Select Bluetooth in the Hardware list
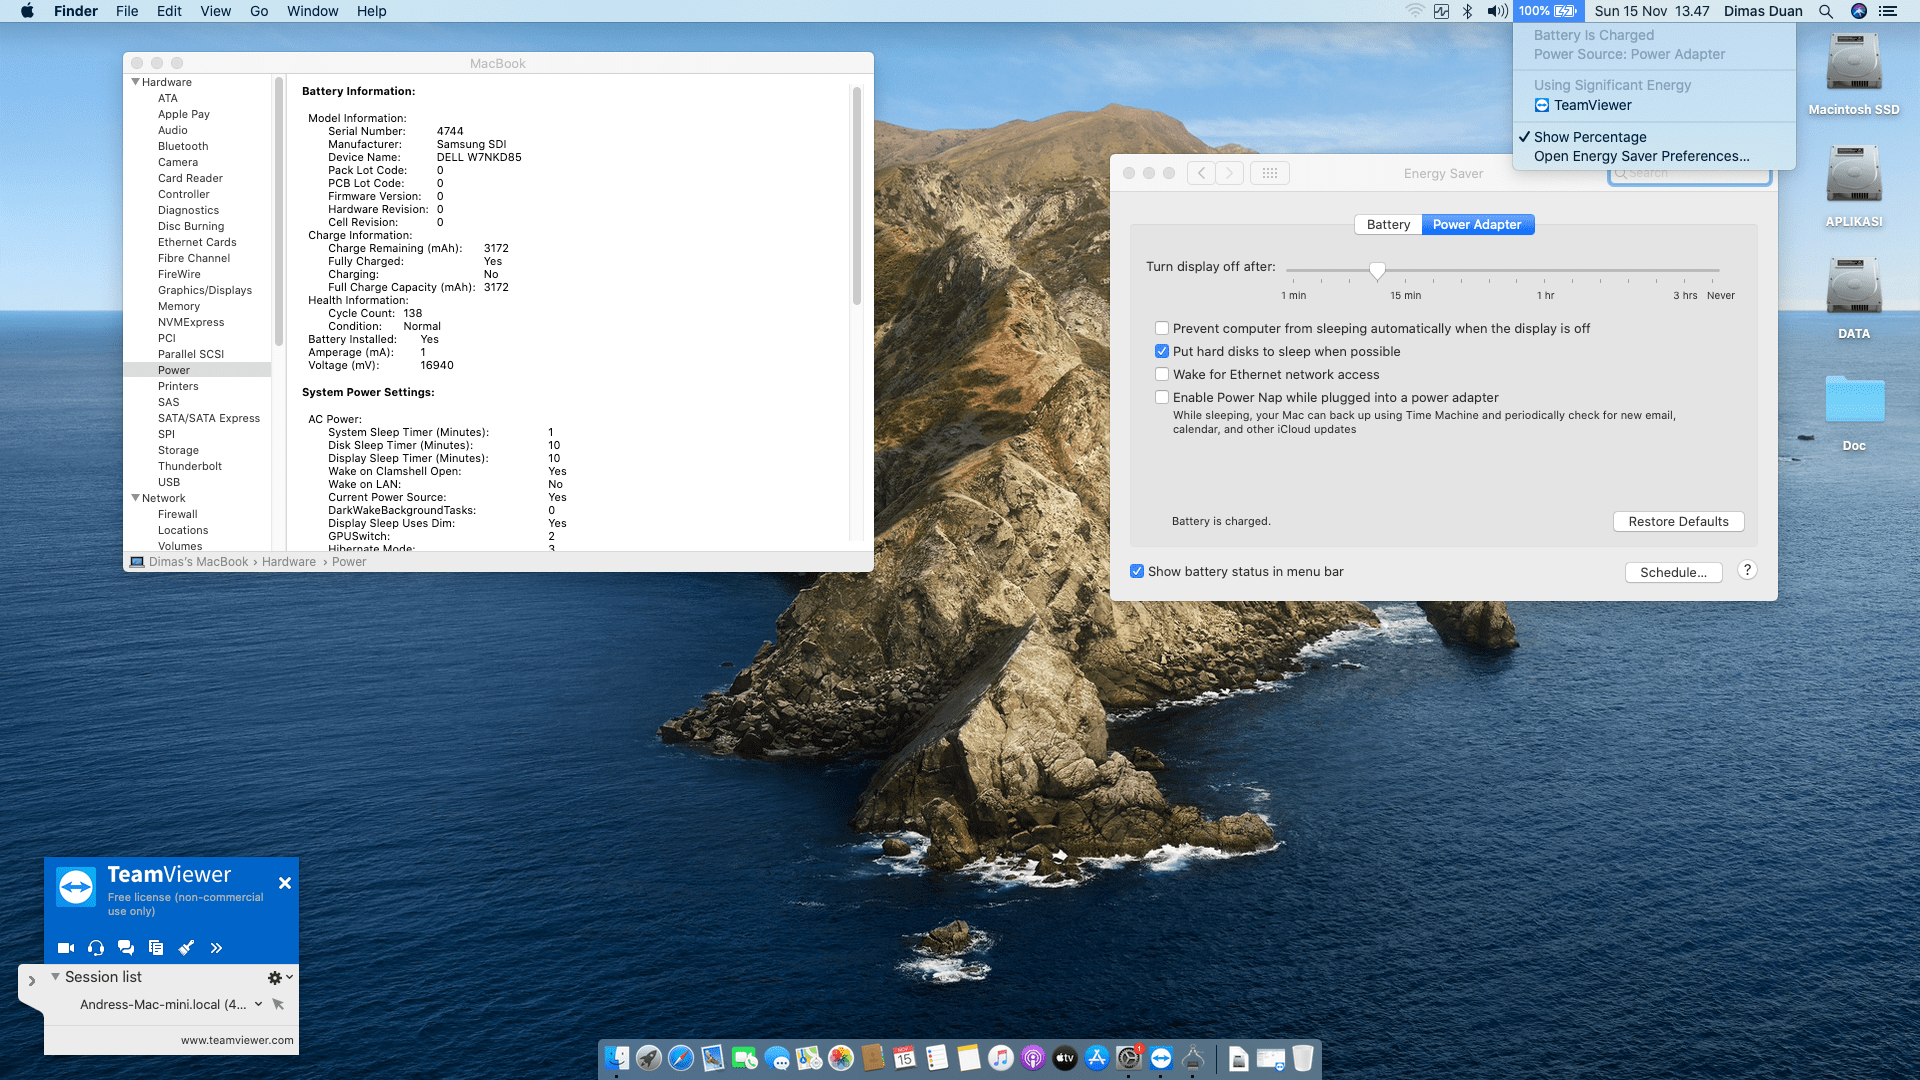 tap(183, 146)
